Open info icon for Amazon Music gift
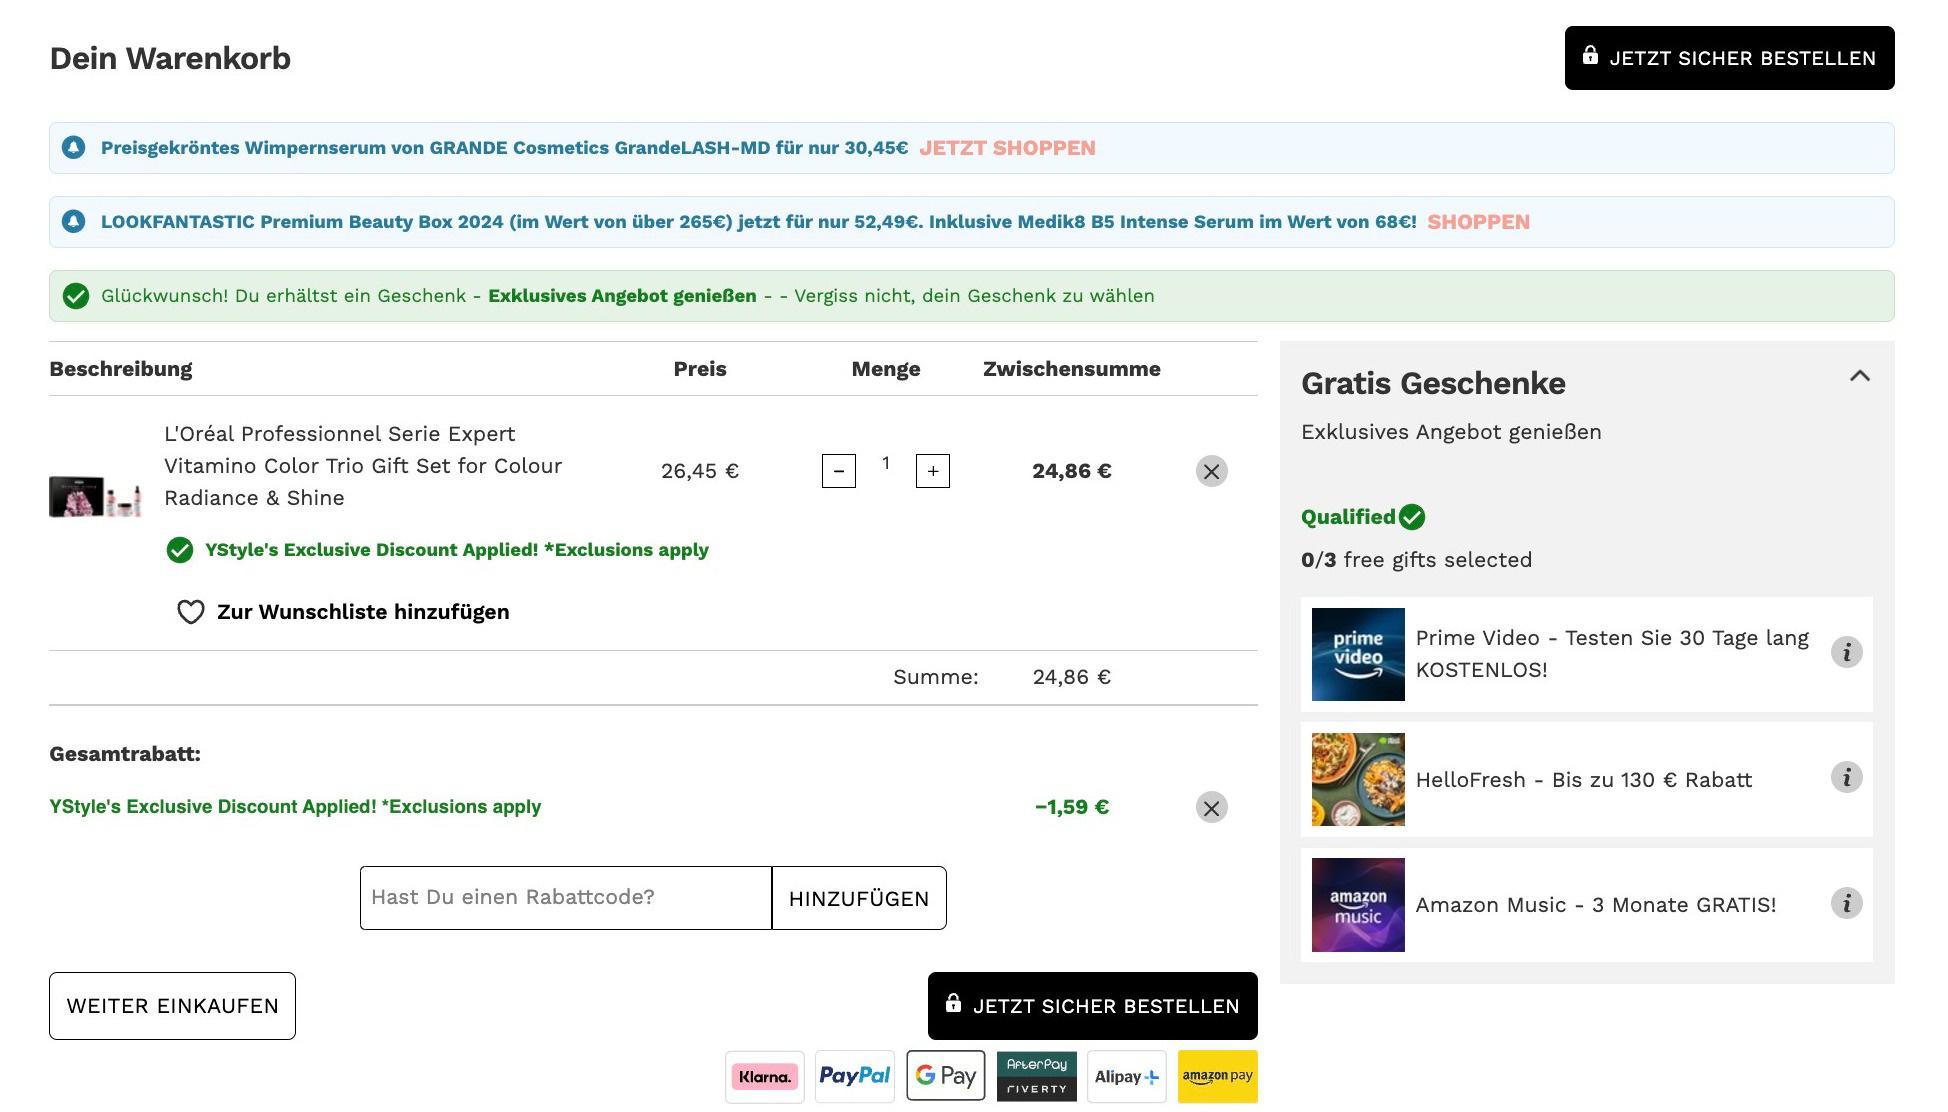The height and width of the screenshot is (1112, 1948). coord(1847,903)
